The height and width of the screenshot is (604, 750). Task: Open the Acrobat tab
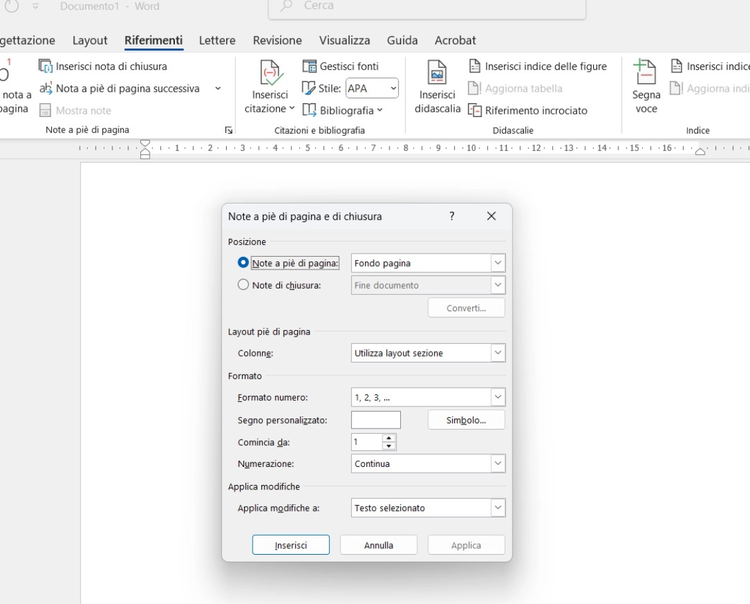coord(455,40)
